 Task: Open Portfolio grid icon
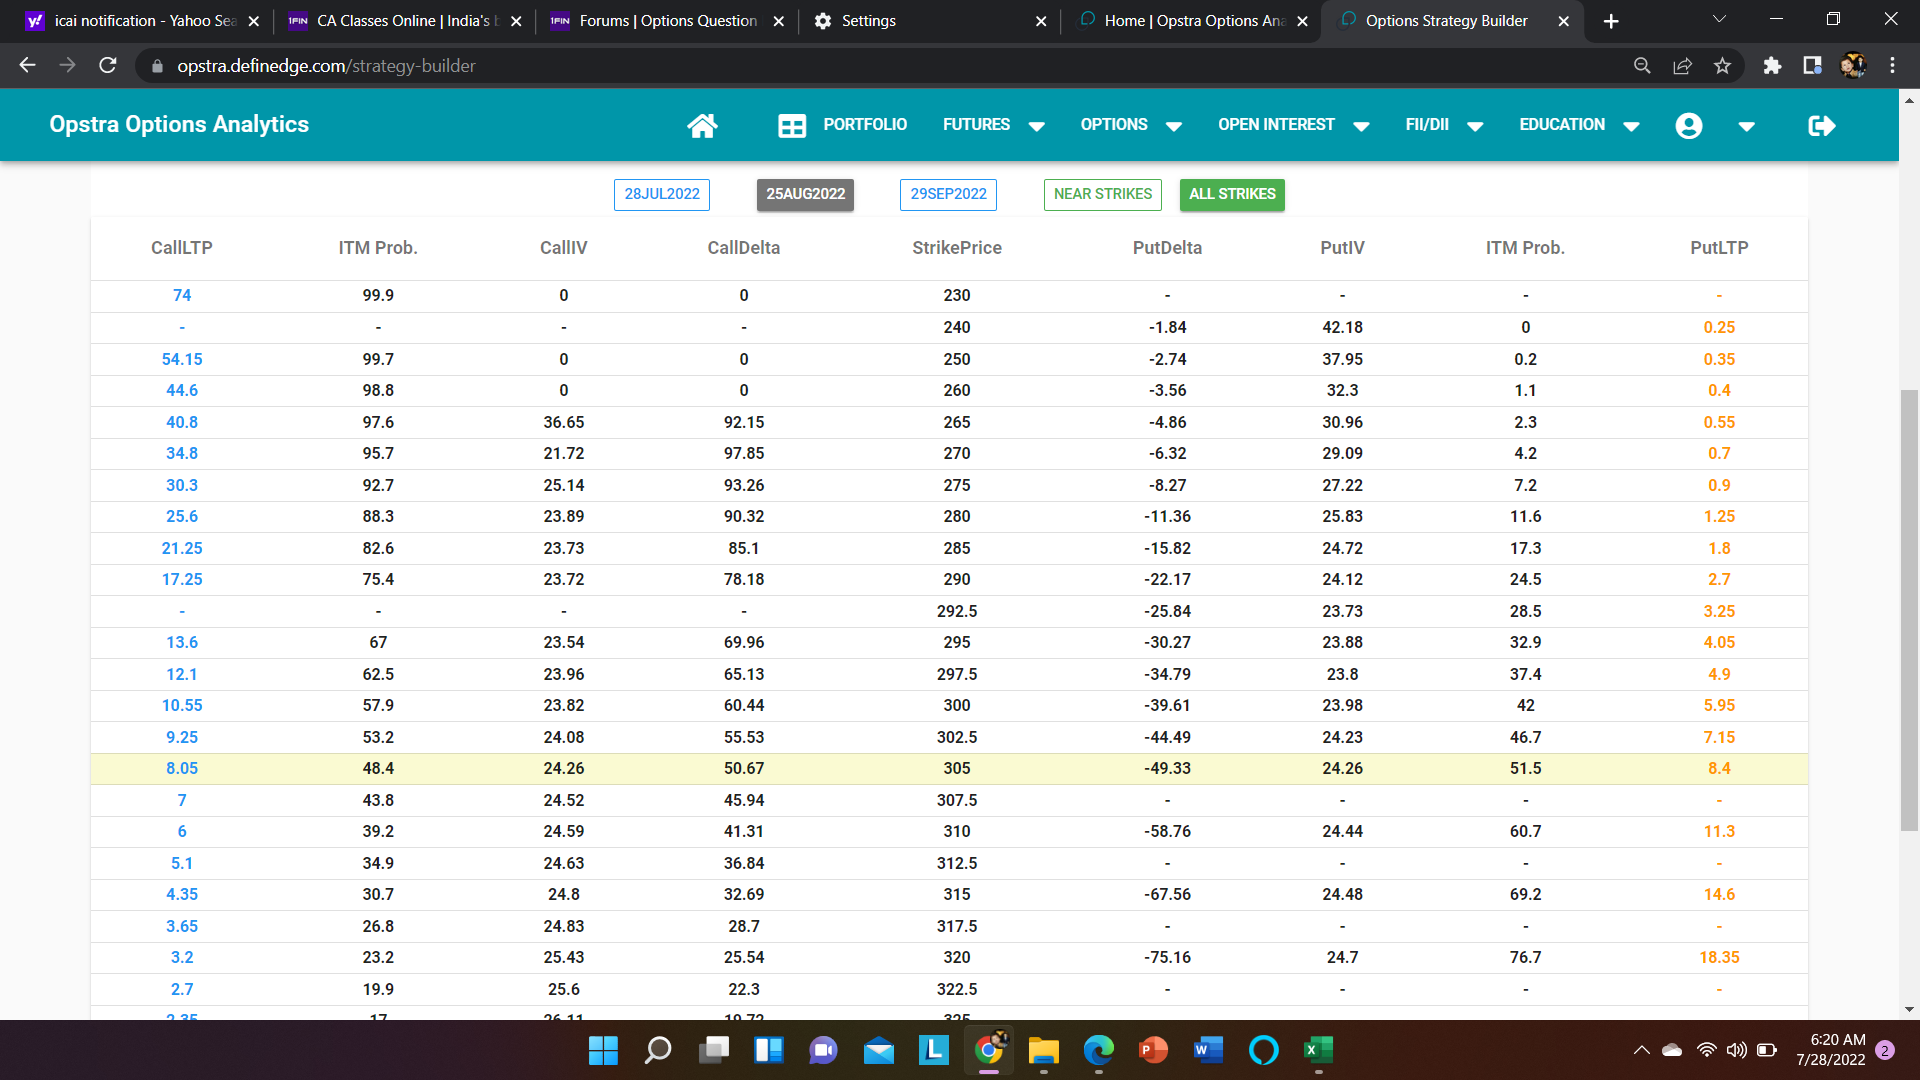792,125
